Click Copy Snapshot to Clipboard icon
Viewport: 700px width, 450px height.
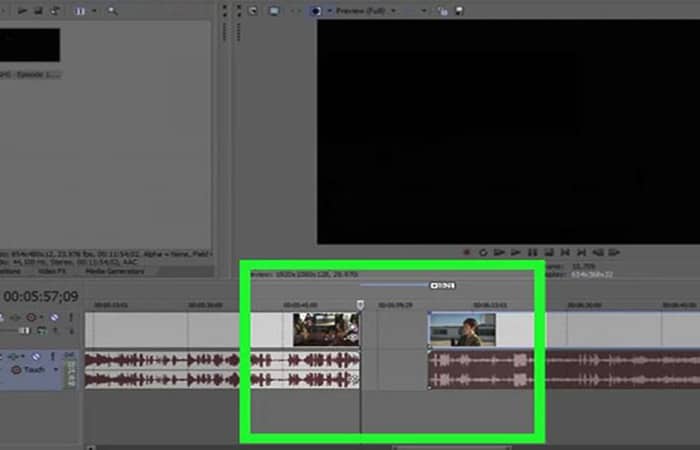pos(442,11)
